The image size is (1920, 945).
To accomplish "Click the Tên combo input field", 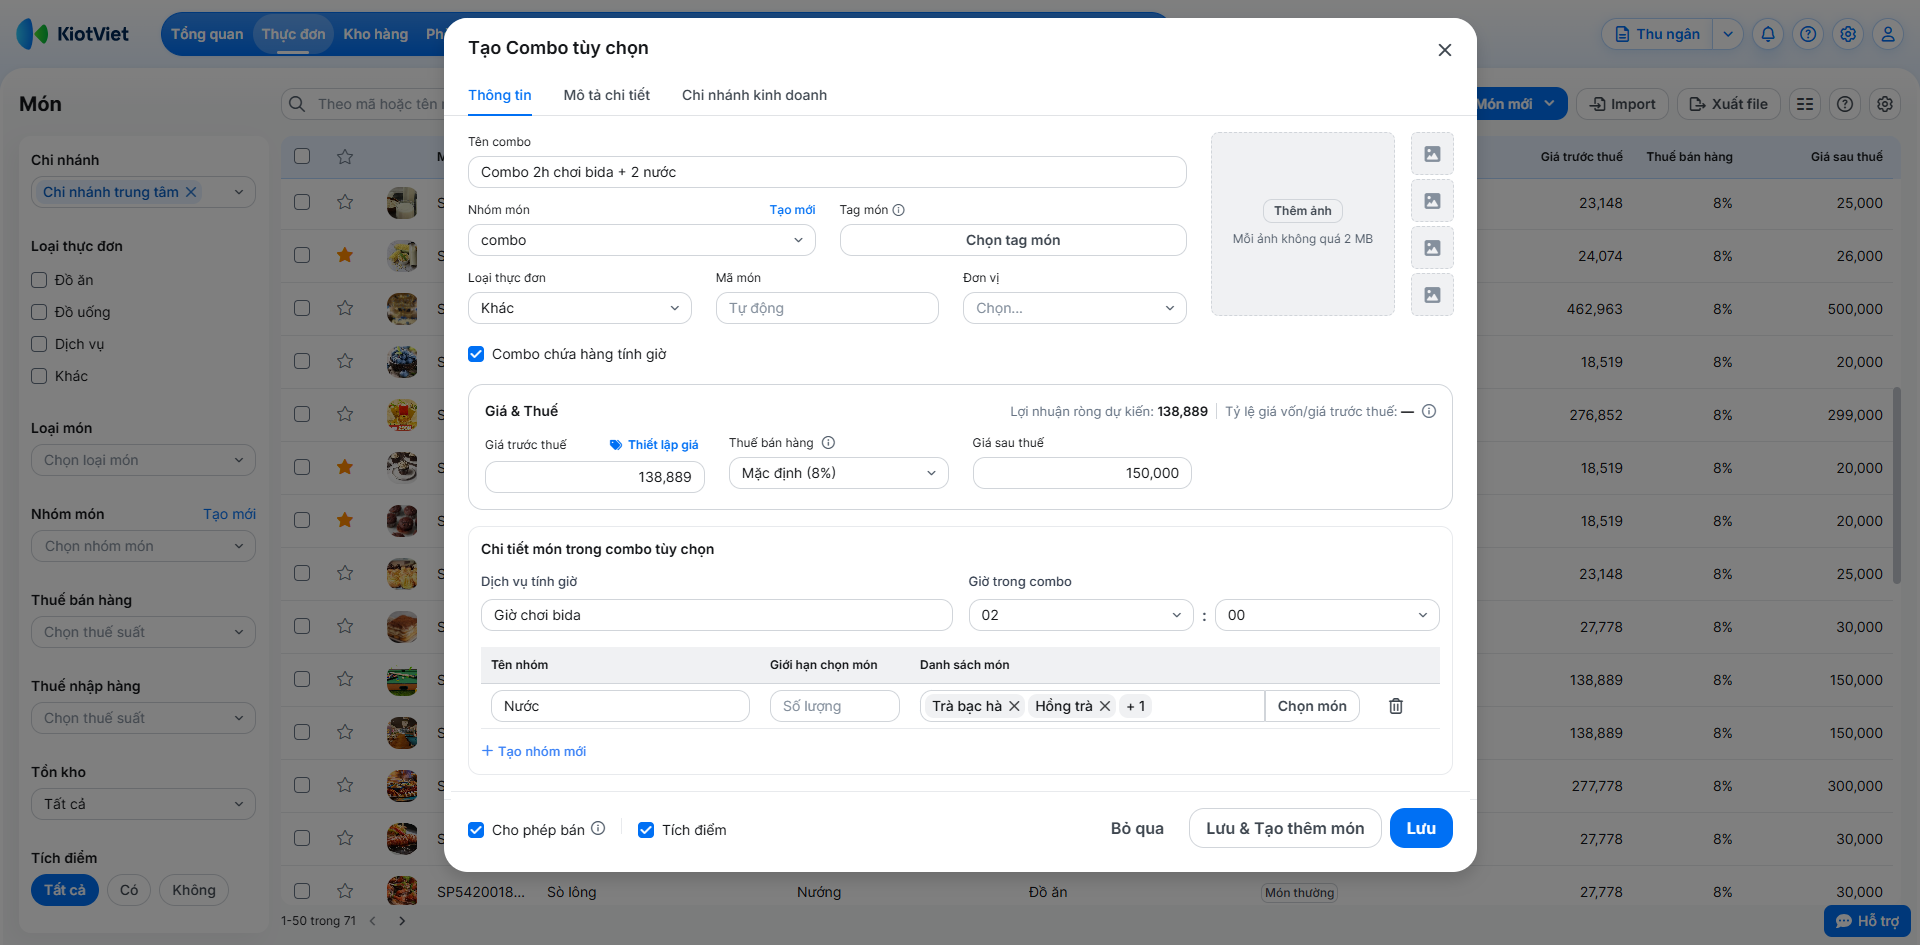I will tap(826, 172).
